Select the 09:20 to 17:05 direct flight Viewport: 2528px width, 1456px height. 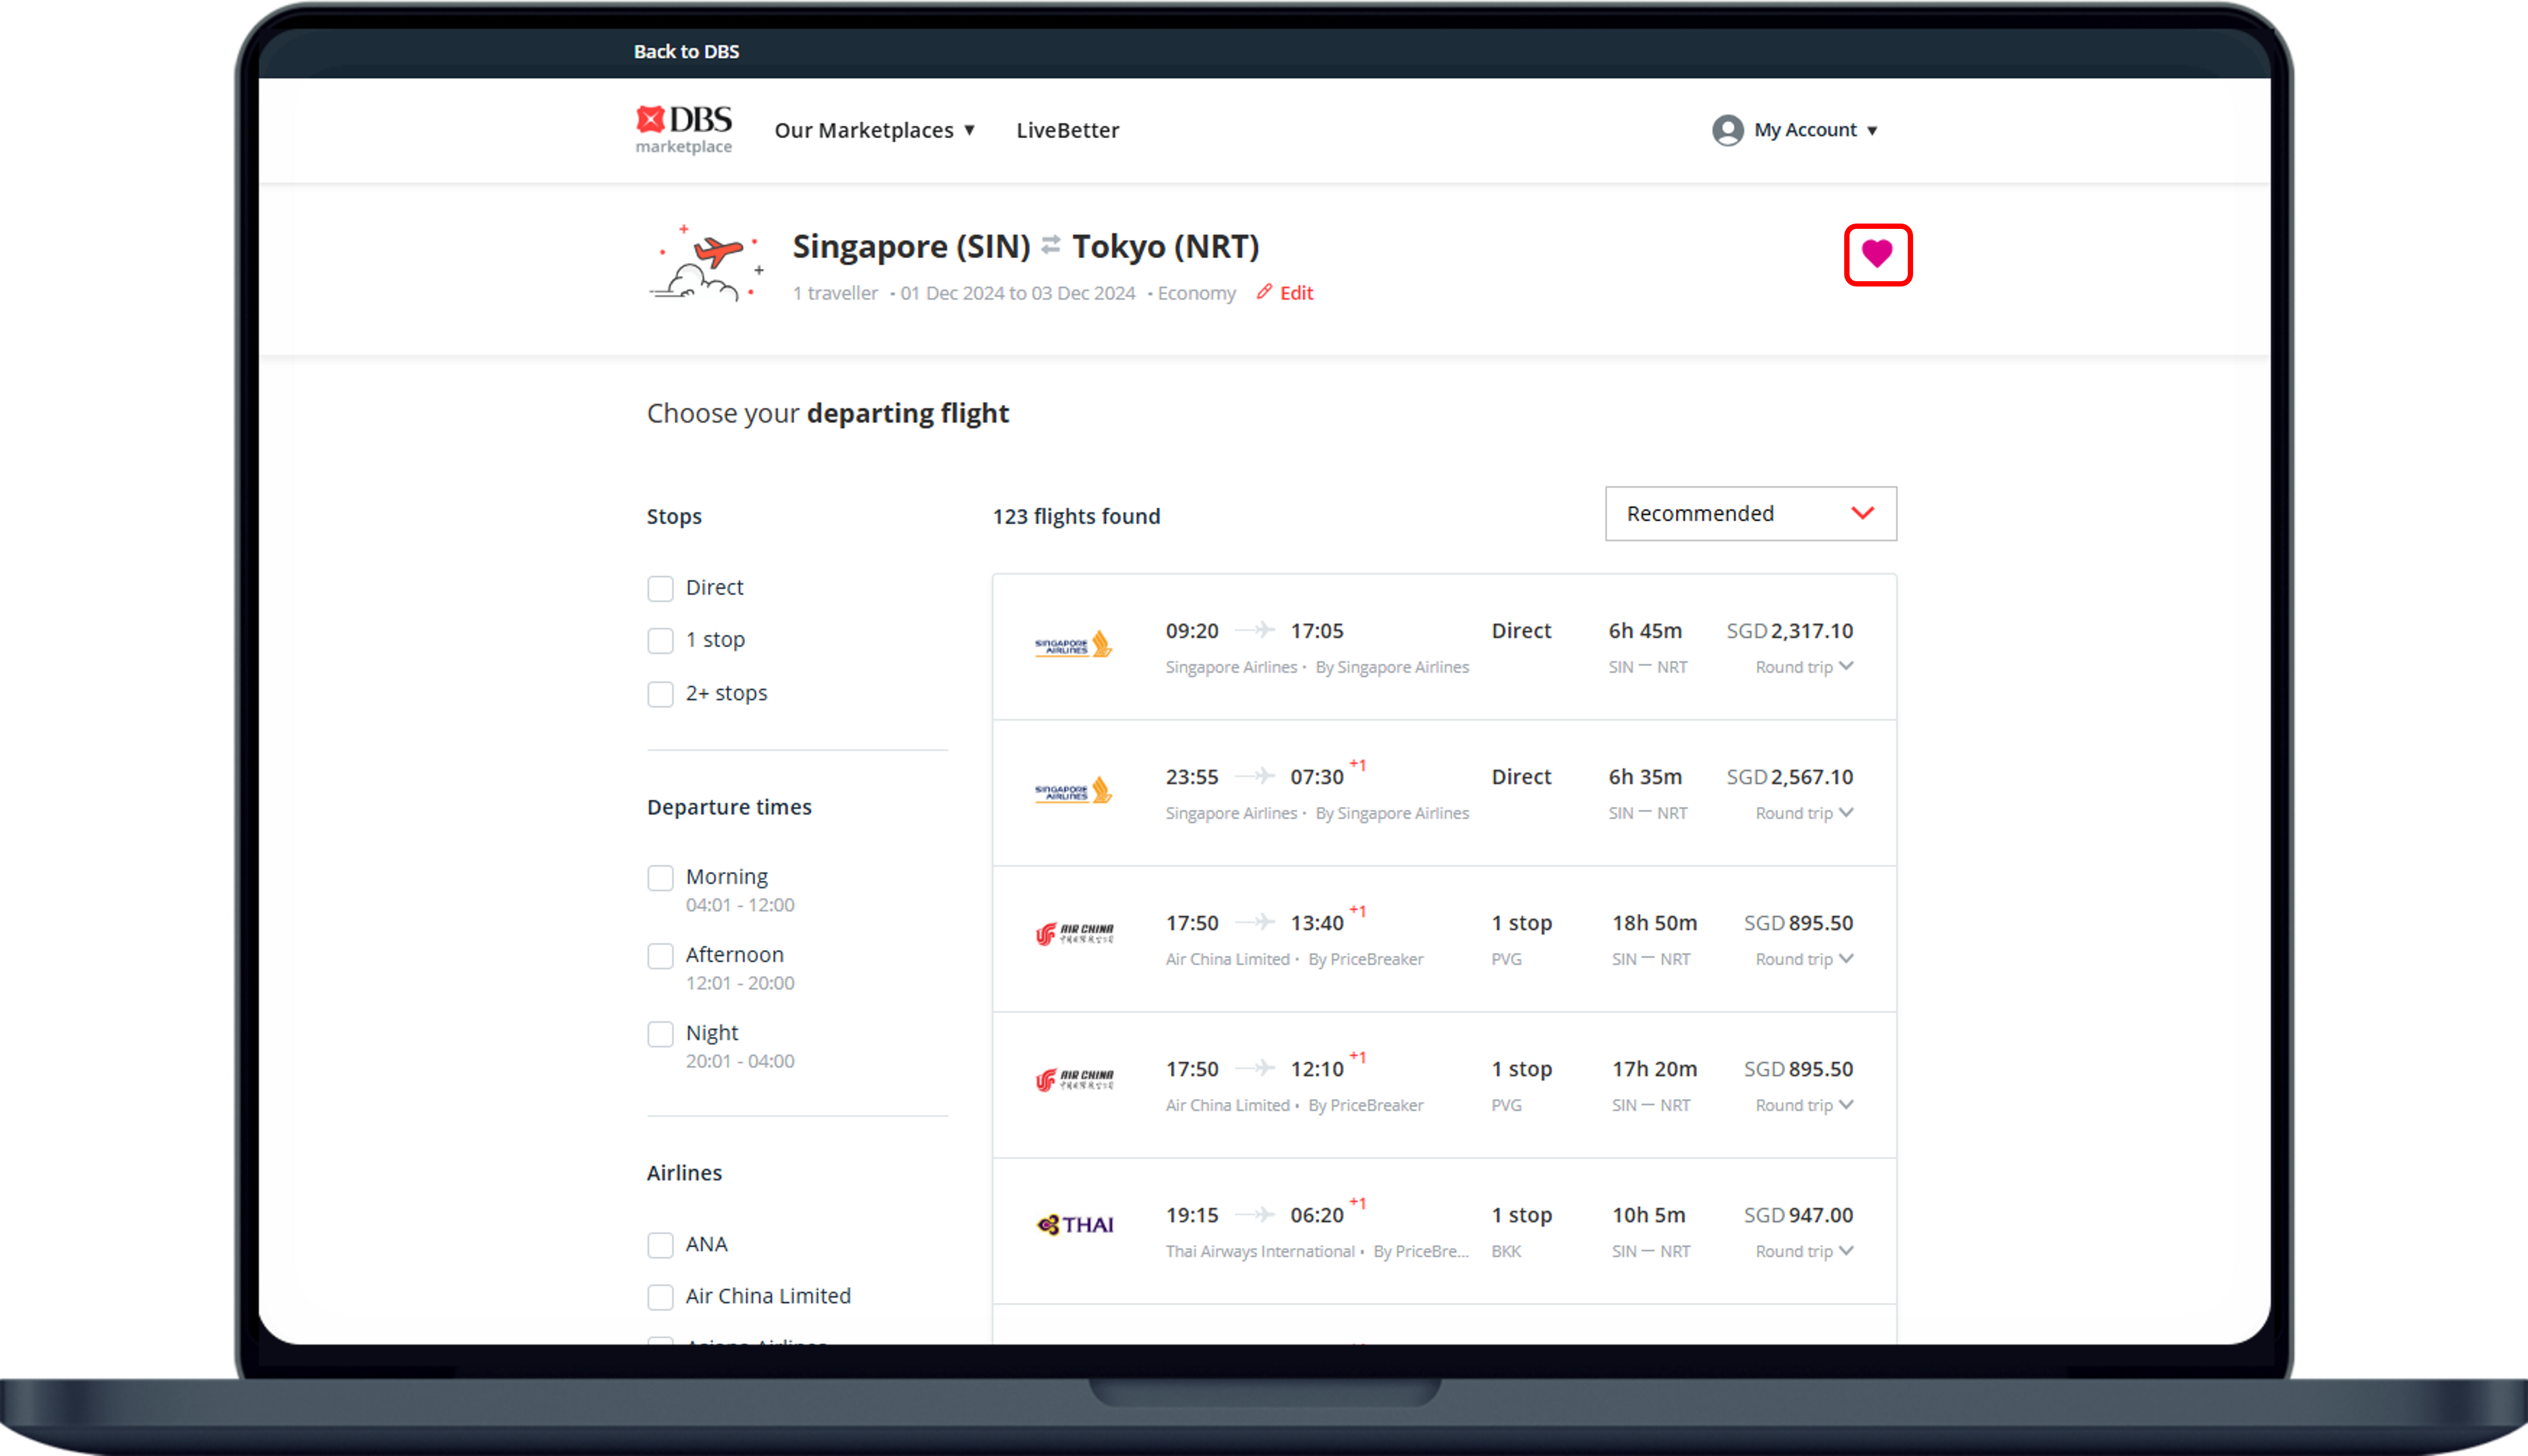tap(1444, 647)
